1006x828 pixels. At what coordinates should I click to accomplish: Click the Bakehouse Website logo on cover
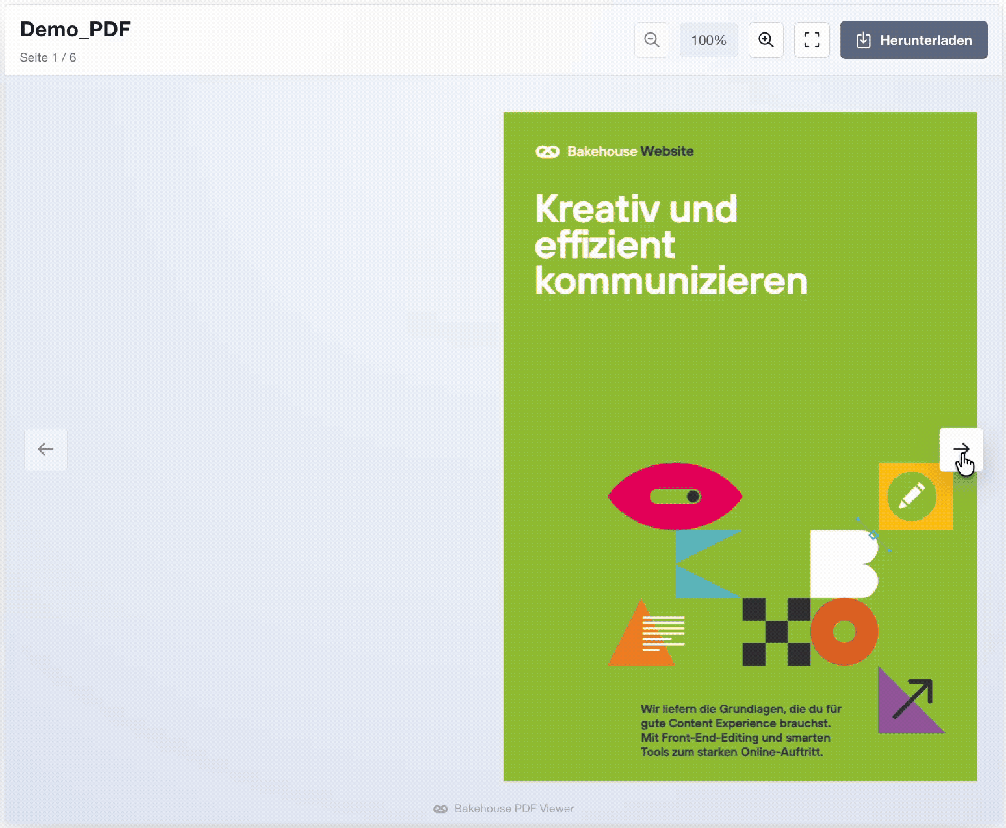coord(614,151)
